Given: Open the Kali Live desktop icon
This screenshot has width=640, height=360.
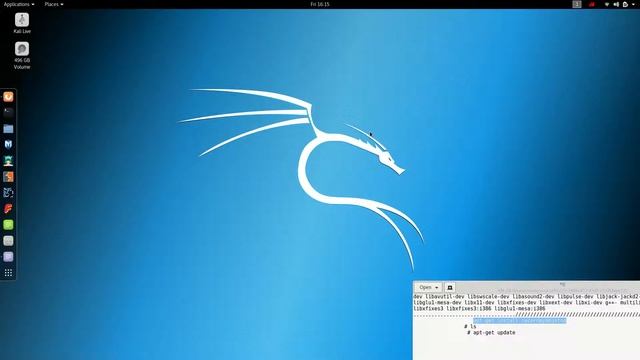Looking at the screenshot, I should 22,23.
